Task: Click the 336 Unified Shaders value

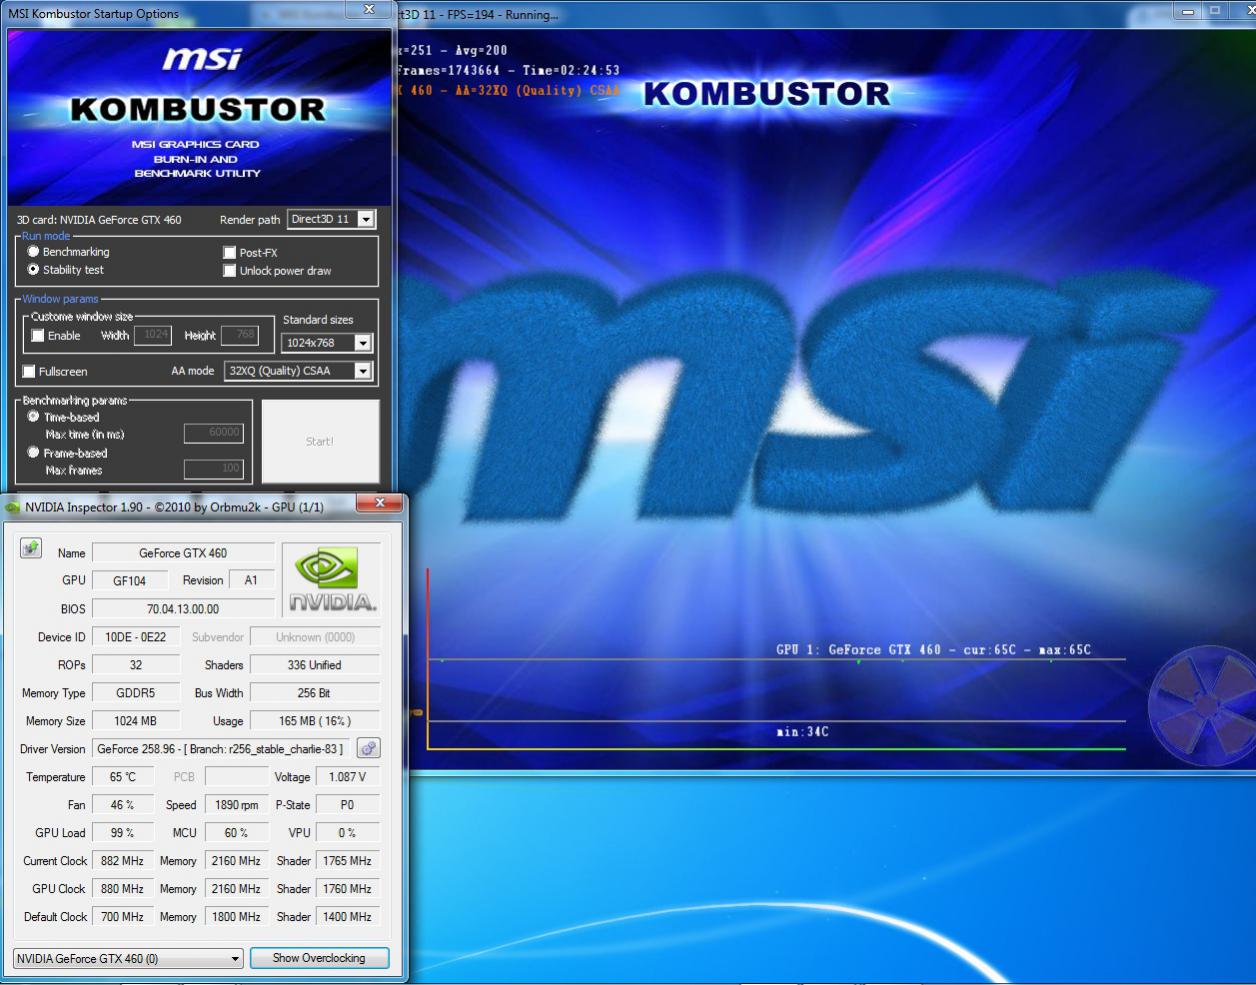Action: [315, 665]
